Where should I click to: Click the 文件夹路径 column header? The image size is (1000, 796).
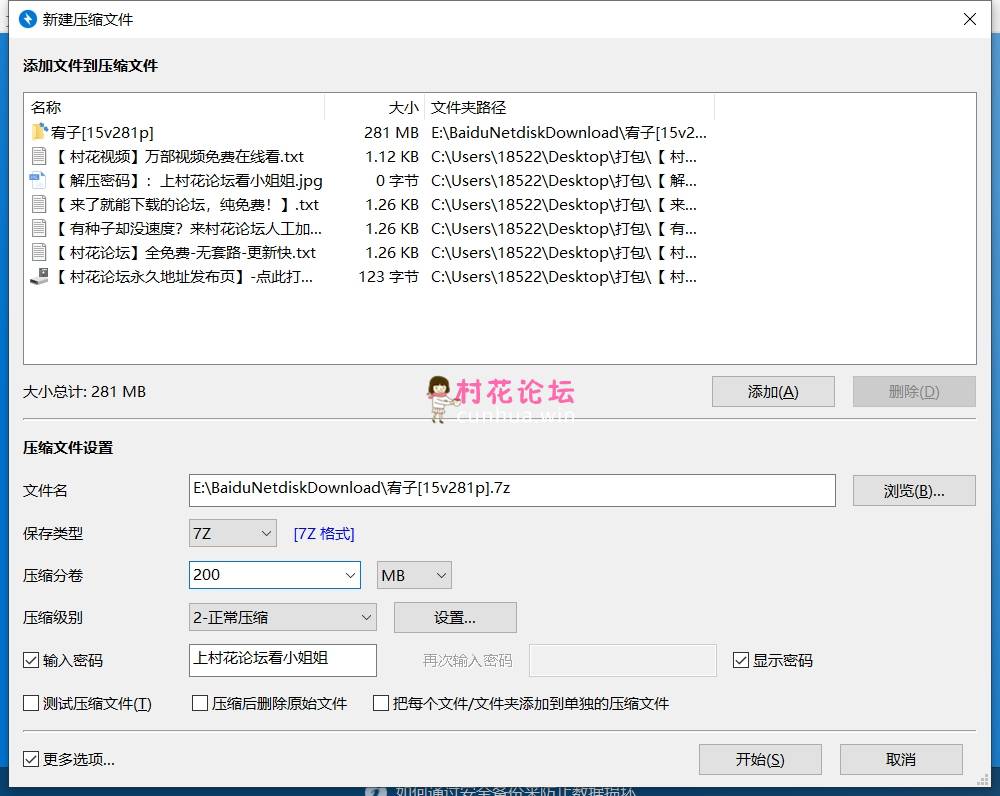click(x=570, y=107)
